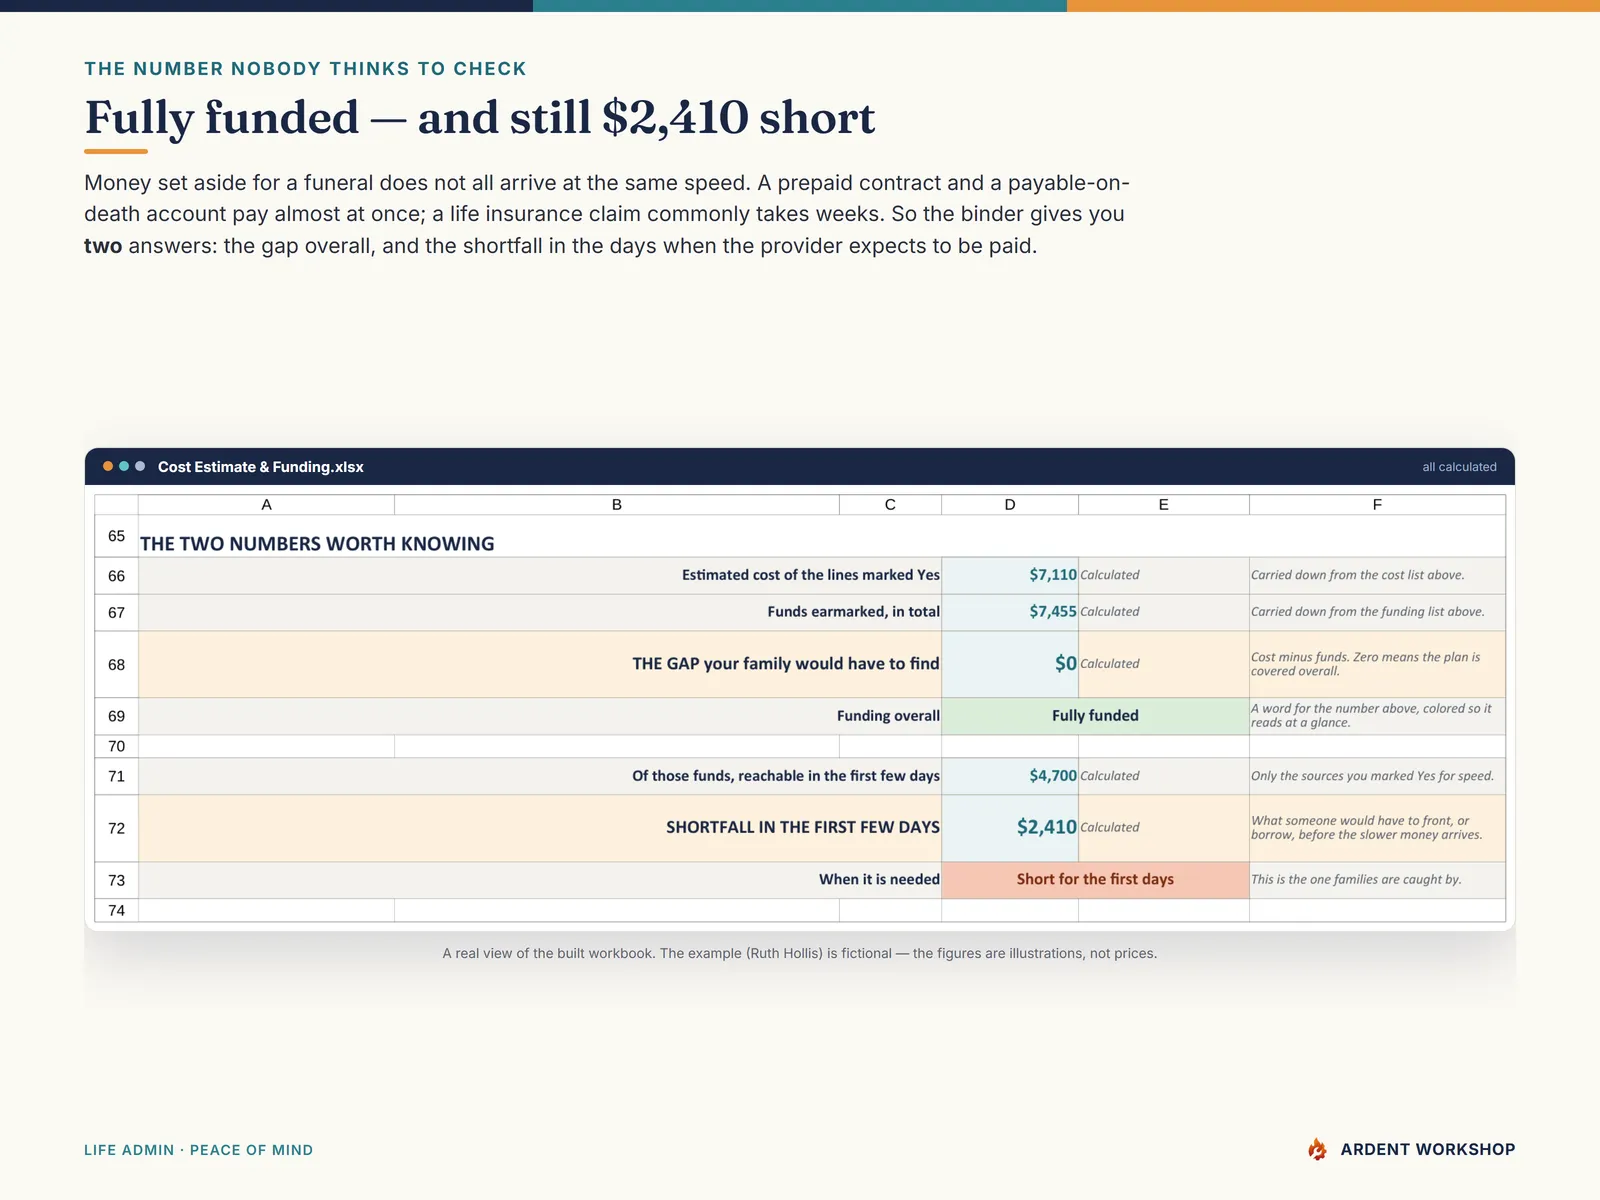
Task: Select row 74 header
Action: click(116, 910)
